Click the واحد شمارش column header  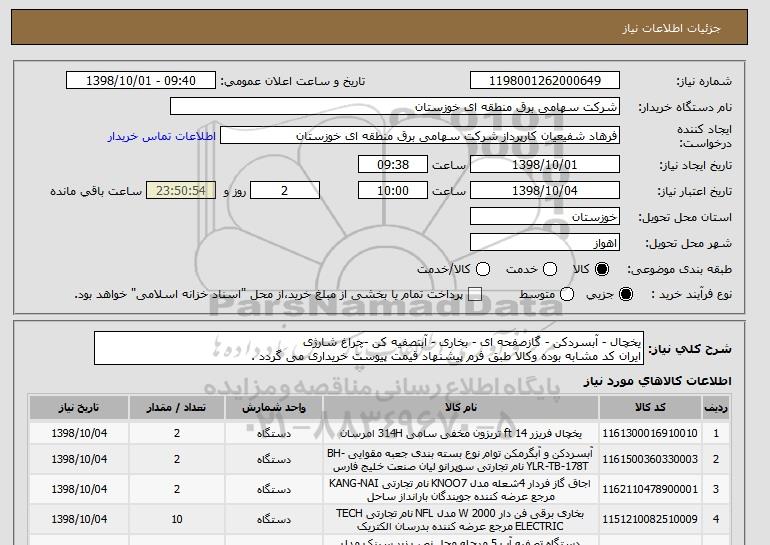(x=274, y=408)
